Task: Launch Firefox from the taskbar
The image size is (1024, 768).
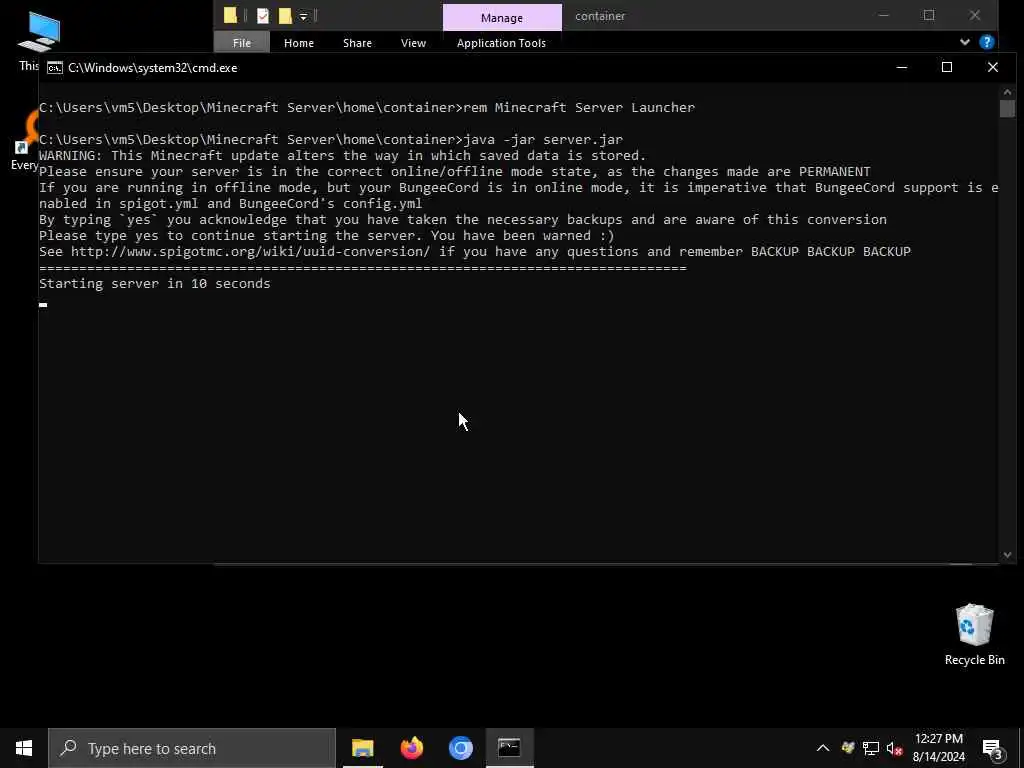Action: [411, 748]
